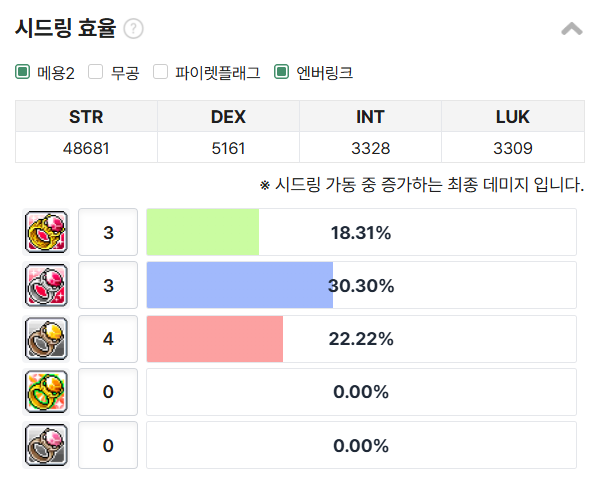Click the green 18.31% efficiency bar
This screenshot has height=483, width=601.
tap(203, 232)
